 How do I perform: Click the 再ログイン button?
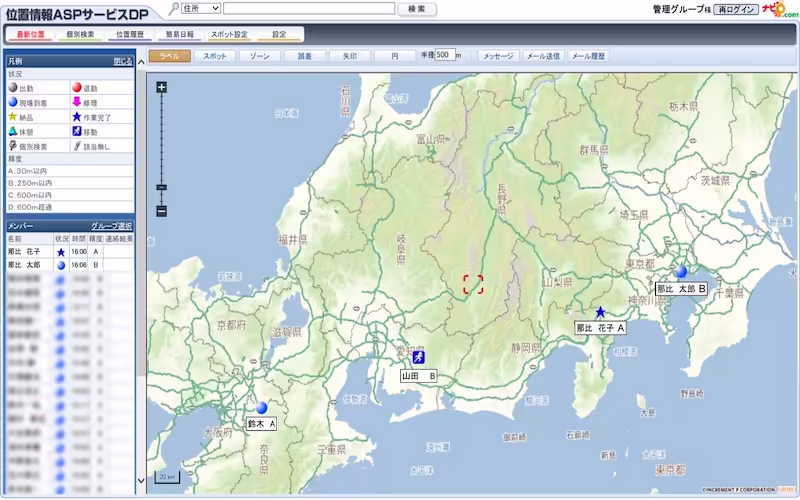tap(735, 9)
